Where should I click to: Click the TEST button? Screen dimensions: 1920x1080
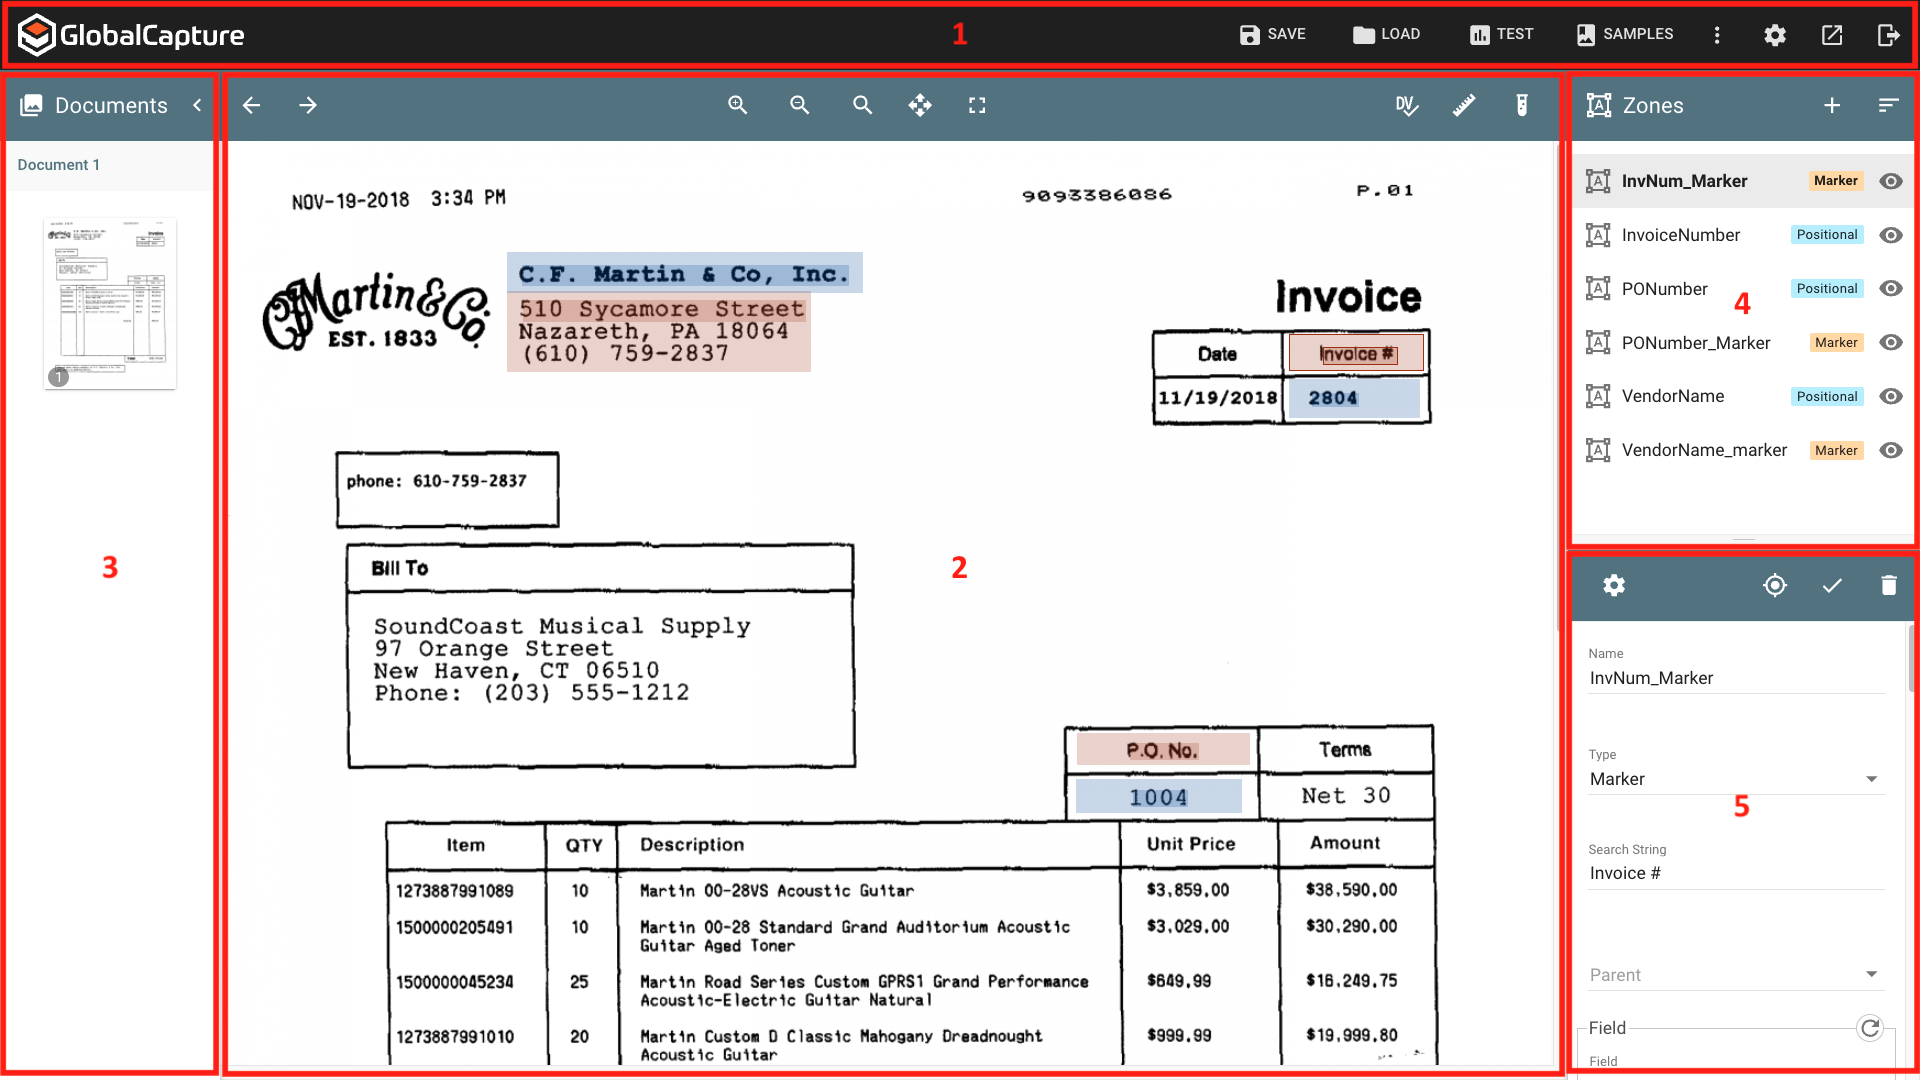point(1501,35)
